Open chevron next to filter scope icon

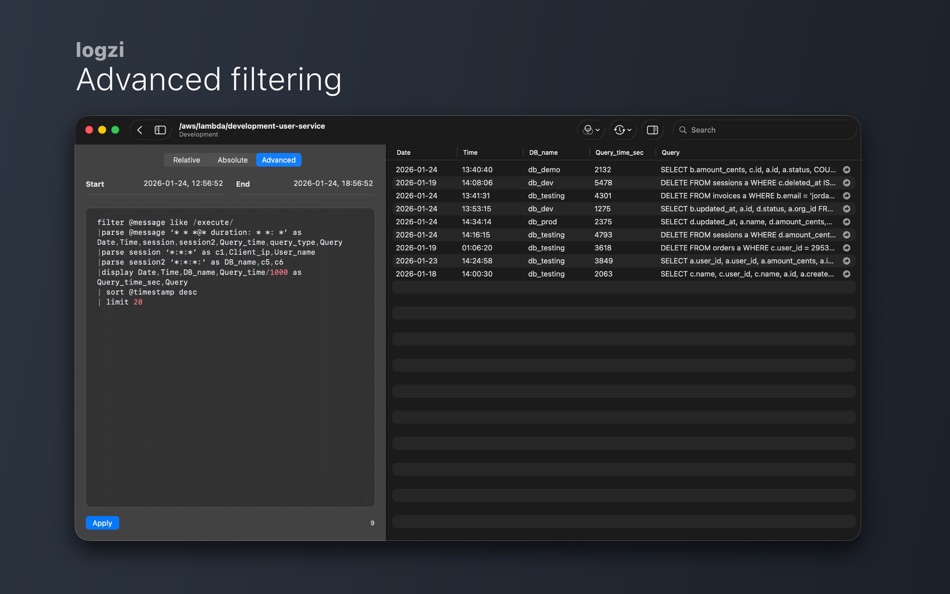click(599, 130)
